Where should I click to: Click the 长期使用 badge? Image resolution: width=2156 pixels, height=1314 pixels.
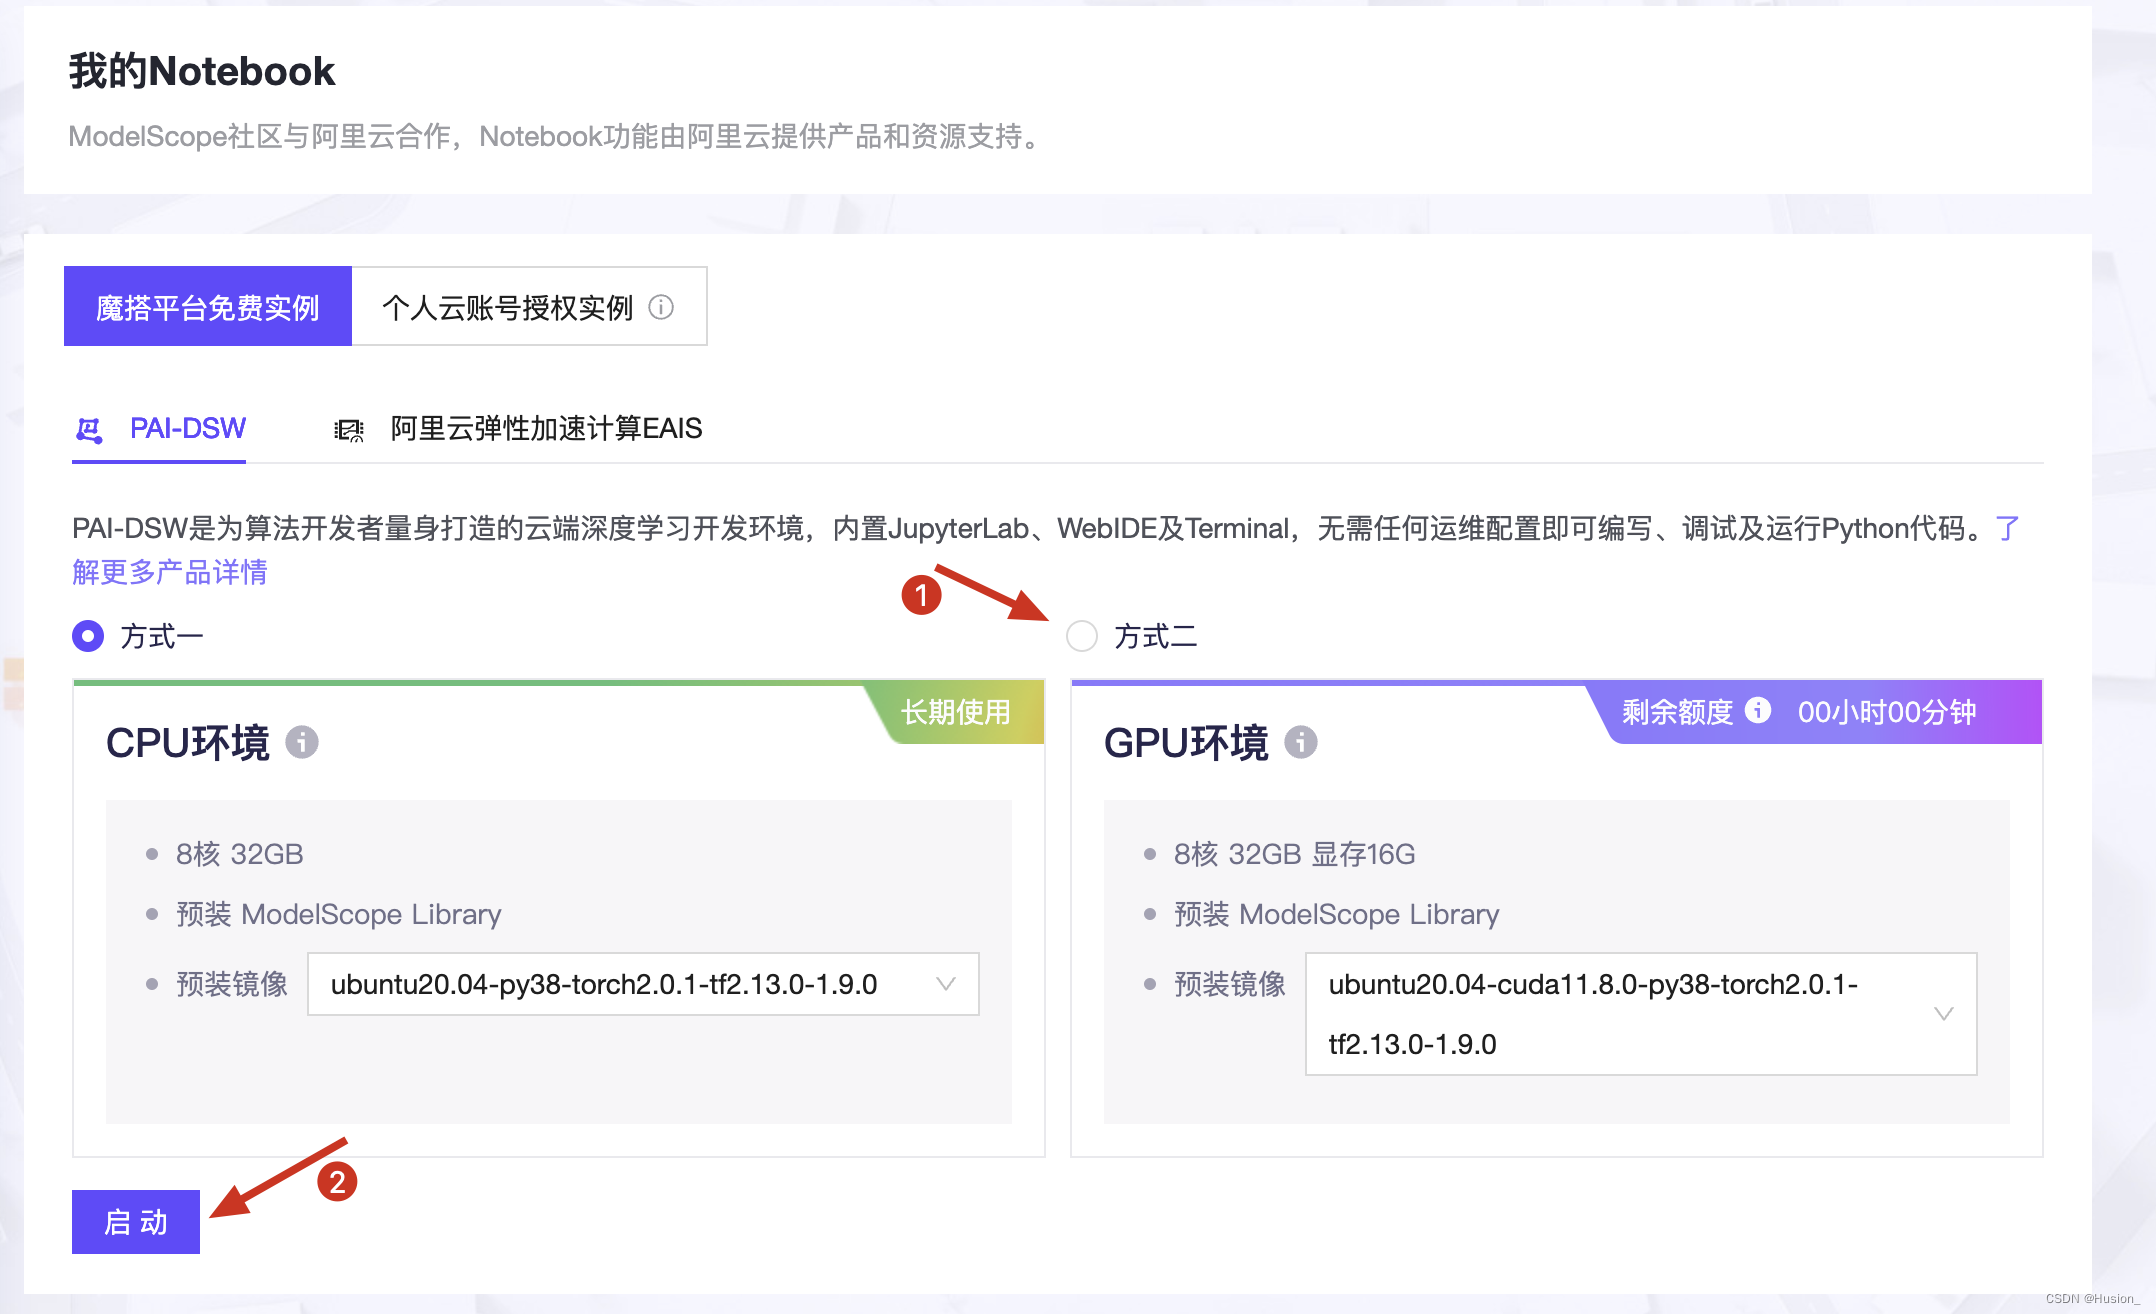tap(954, 711)
